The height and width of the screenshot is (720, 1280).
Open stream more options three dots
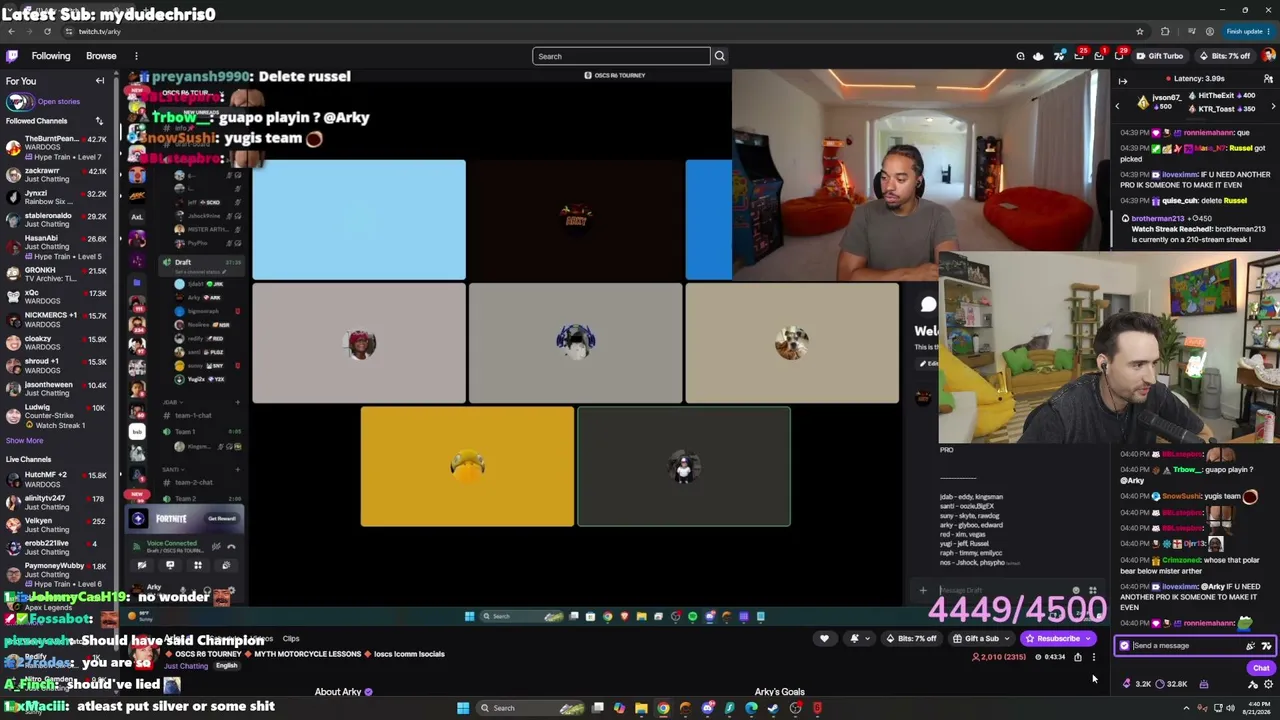(1094, 657)
